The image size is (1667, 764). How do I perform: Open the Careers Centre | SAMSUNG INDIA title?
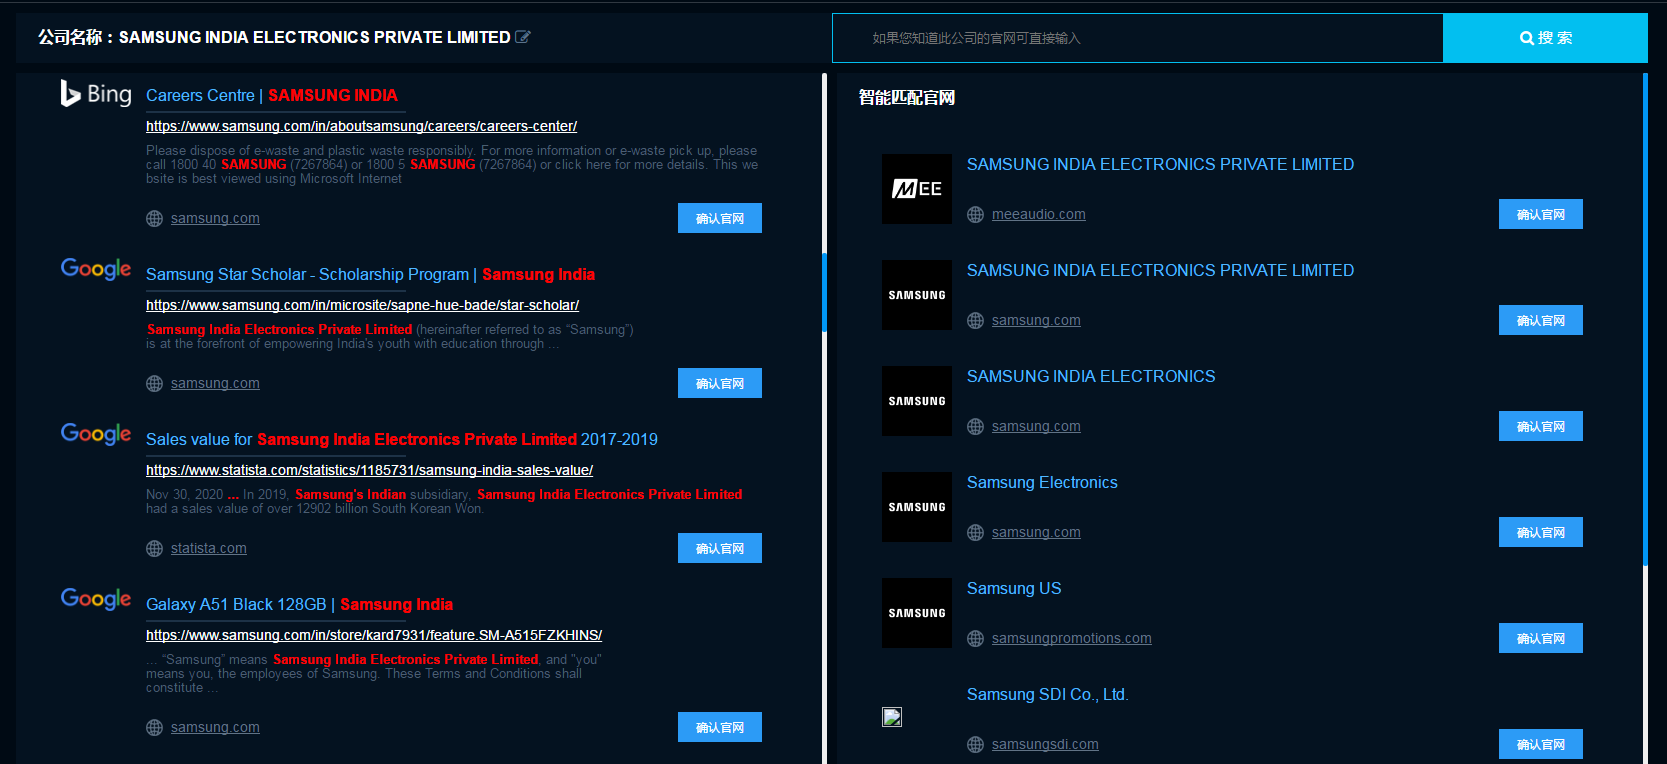point(272,95)
